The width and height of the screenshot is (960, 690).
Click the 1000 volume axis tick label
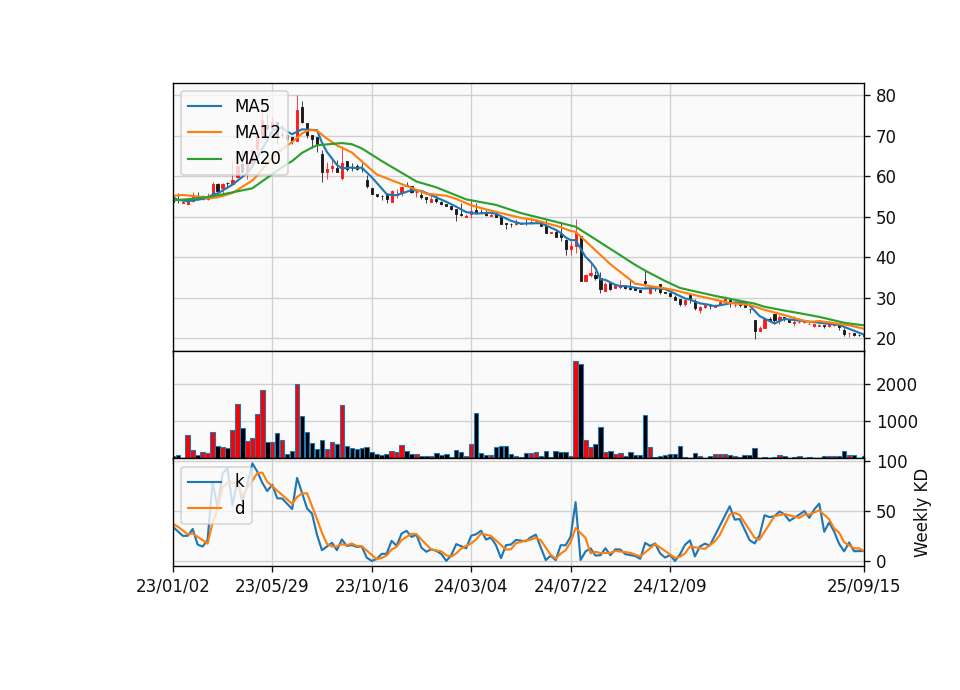(896, 422)
